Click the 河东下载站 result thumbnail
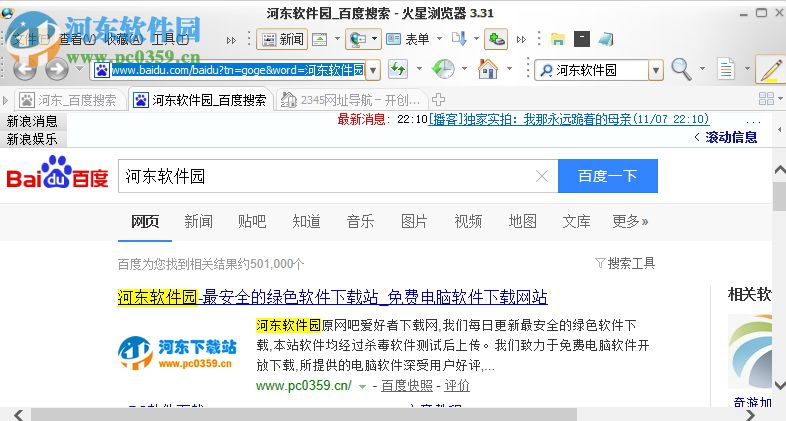Screen dimensions: 786x421 click(x=177, y=353)
